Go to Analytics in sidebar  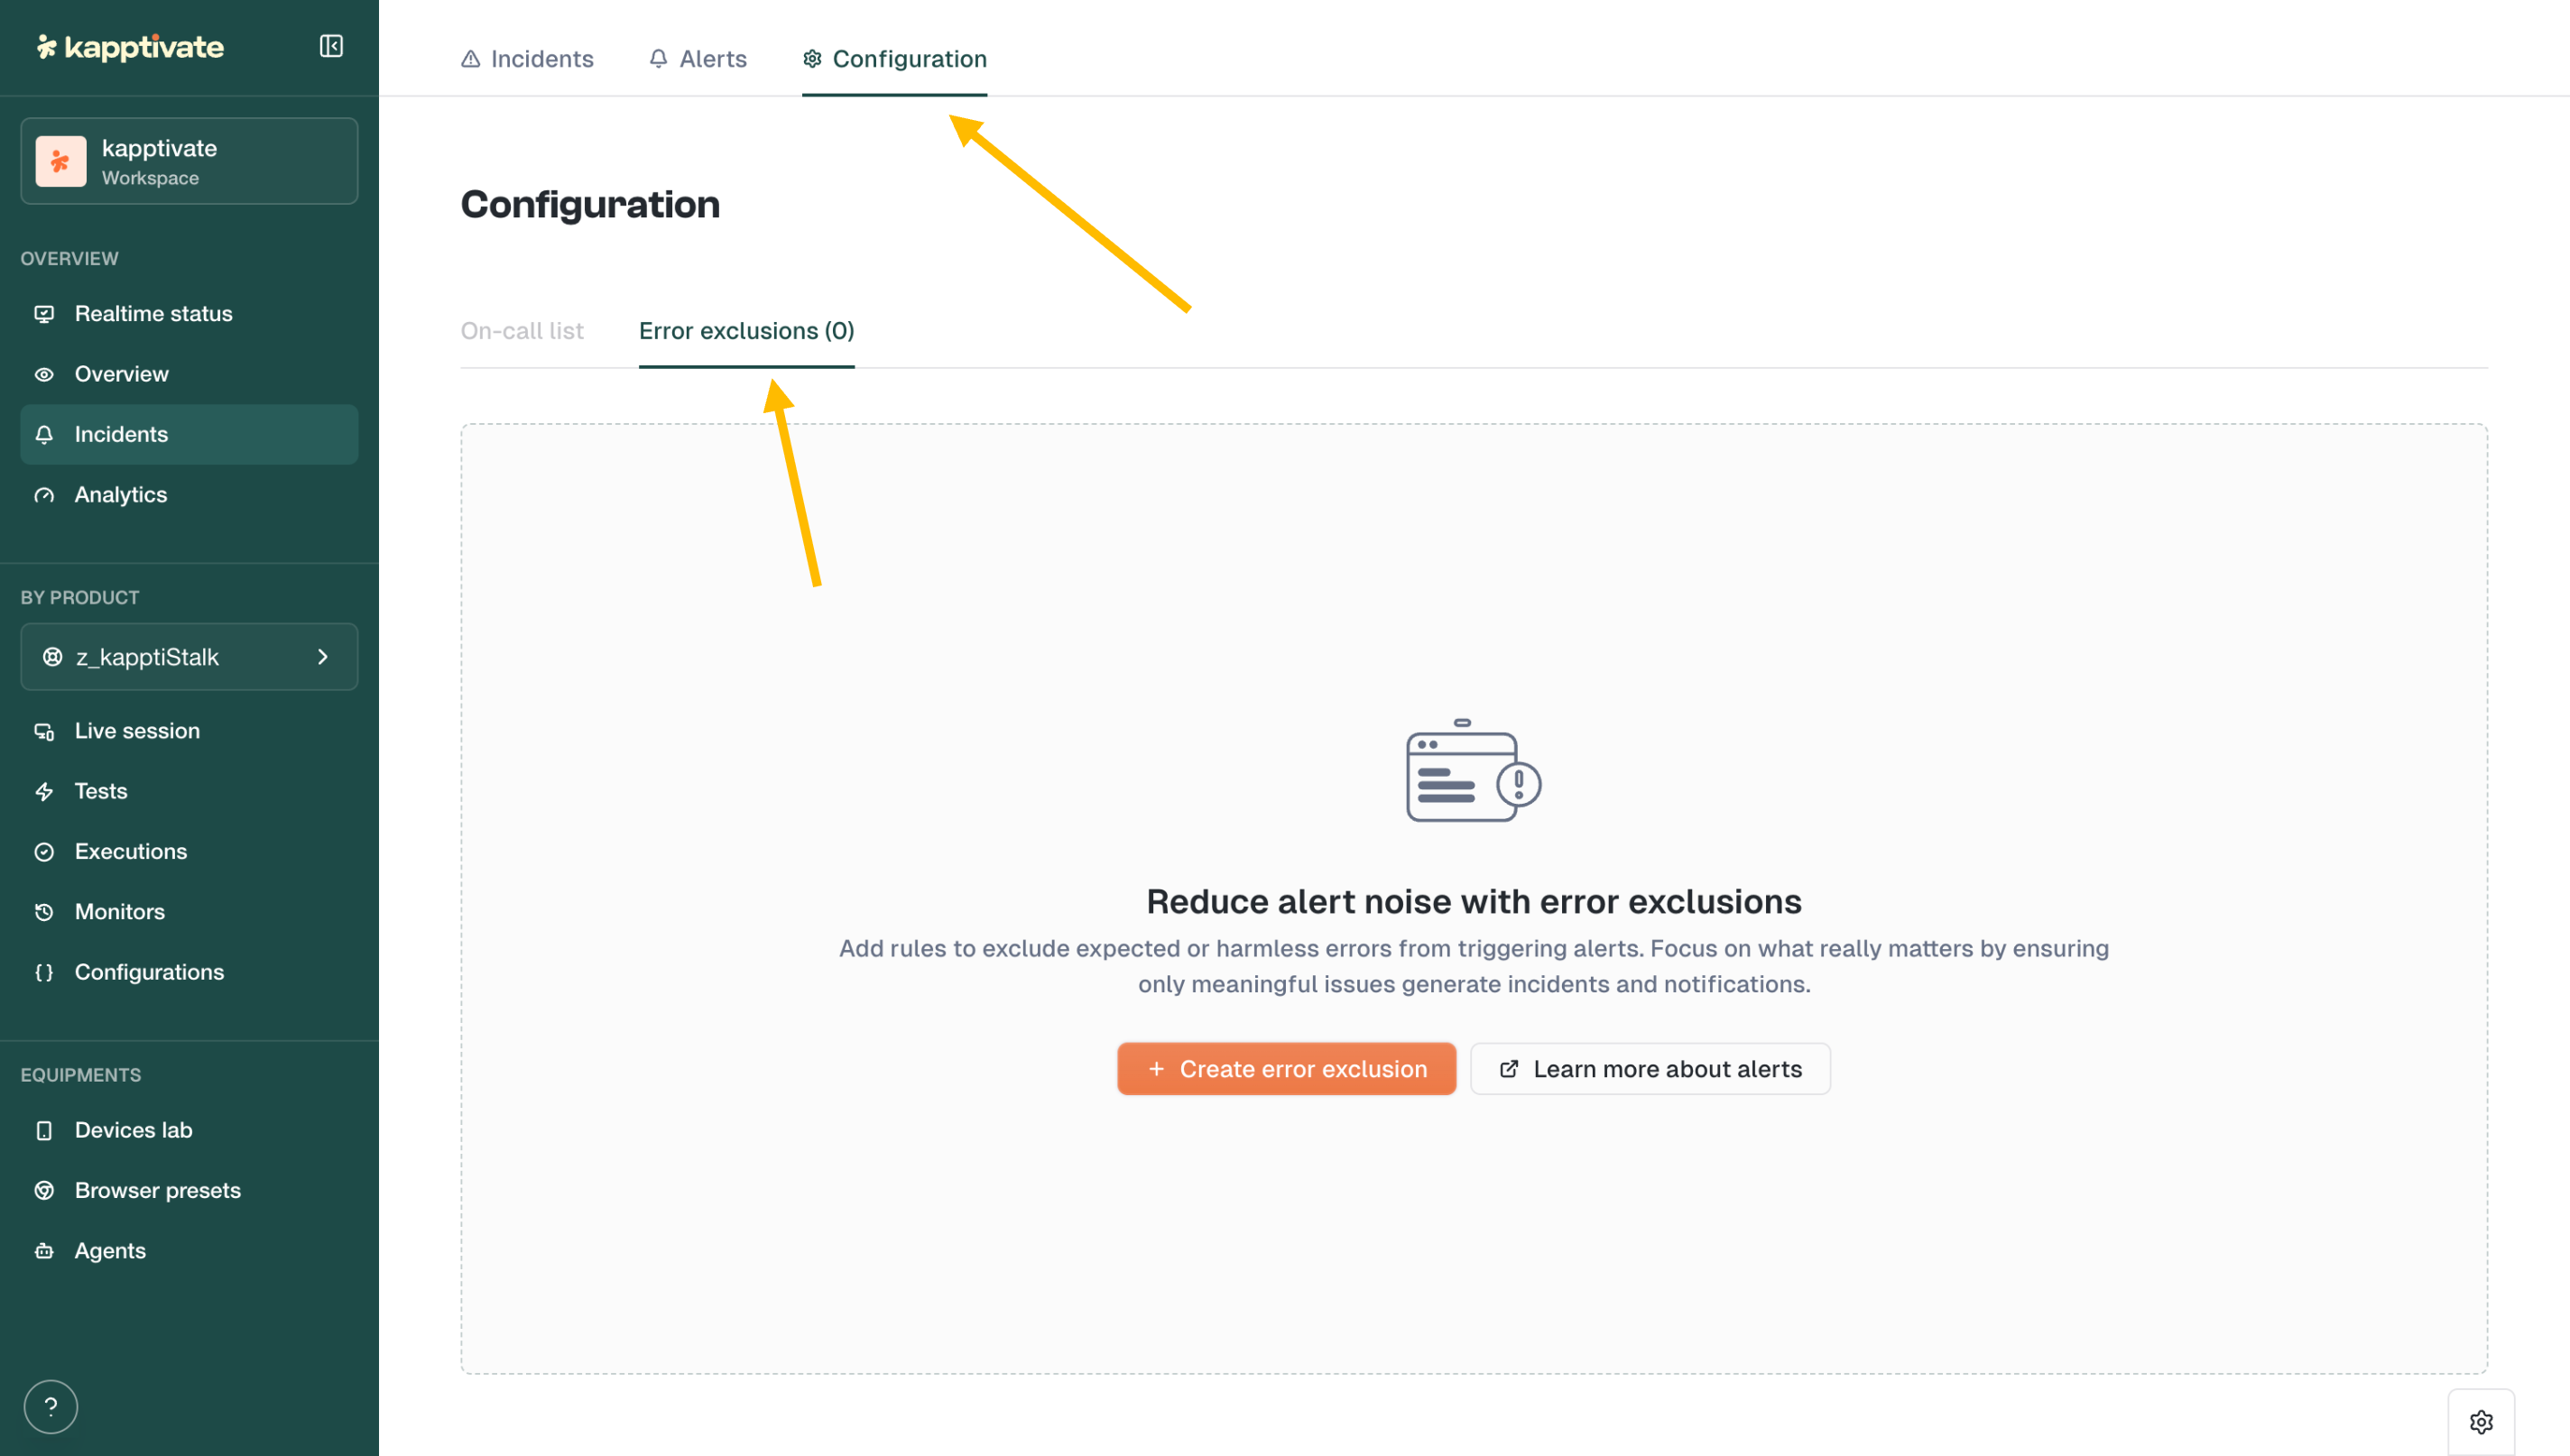tap(120, 495)
